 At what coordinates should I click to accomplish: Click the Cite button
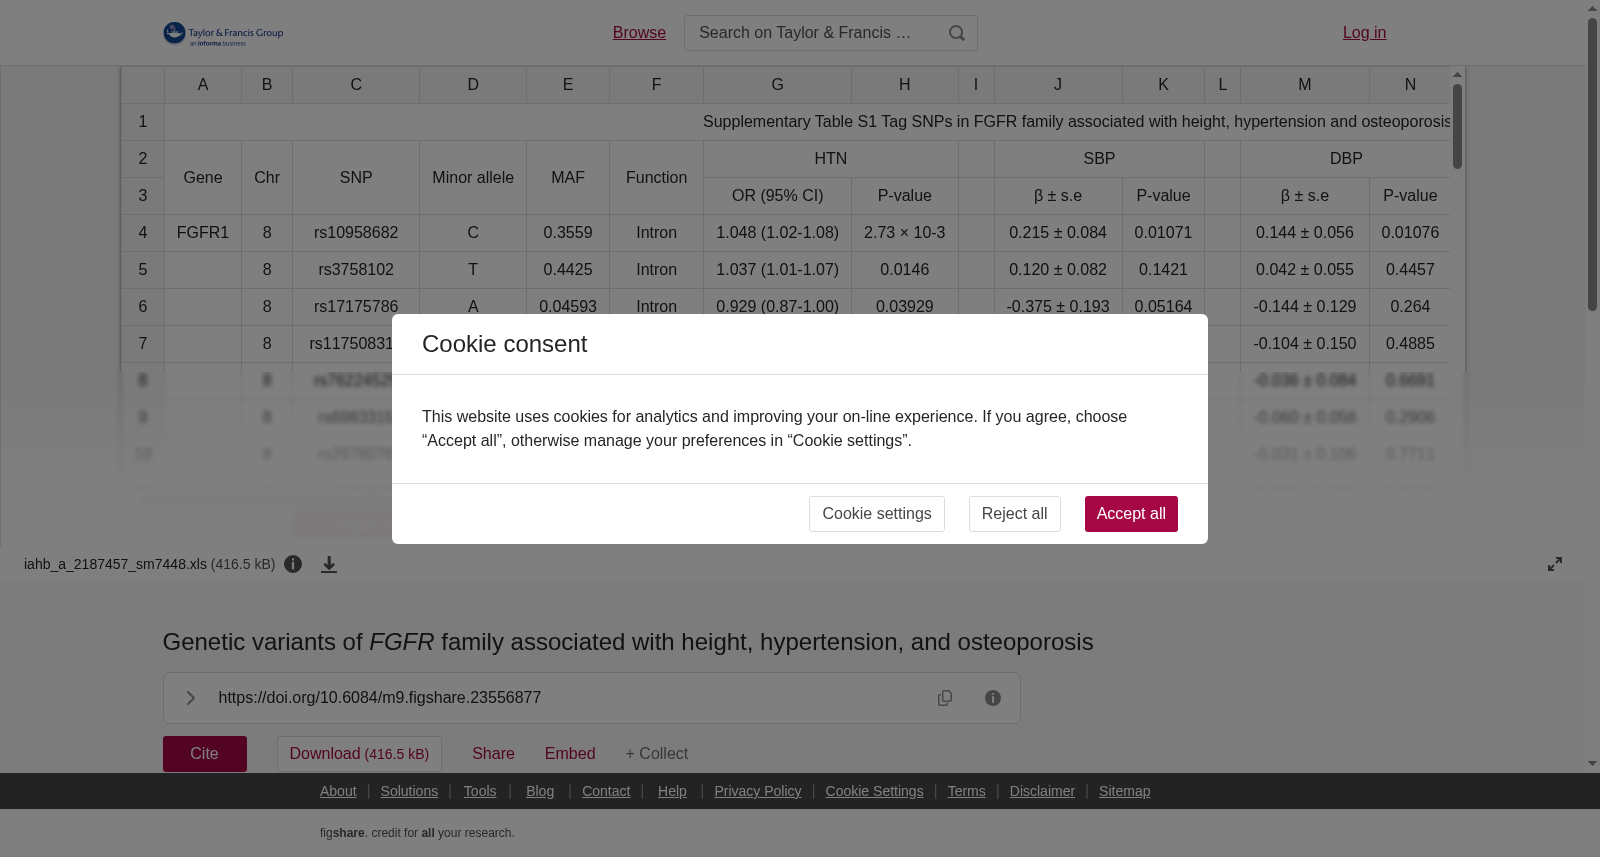click(205, 754)
